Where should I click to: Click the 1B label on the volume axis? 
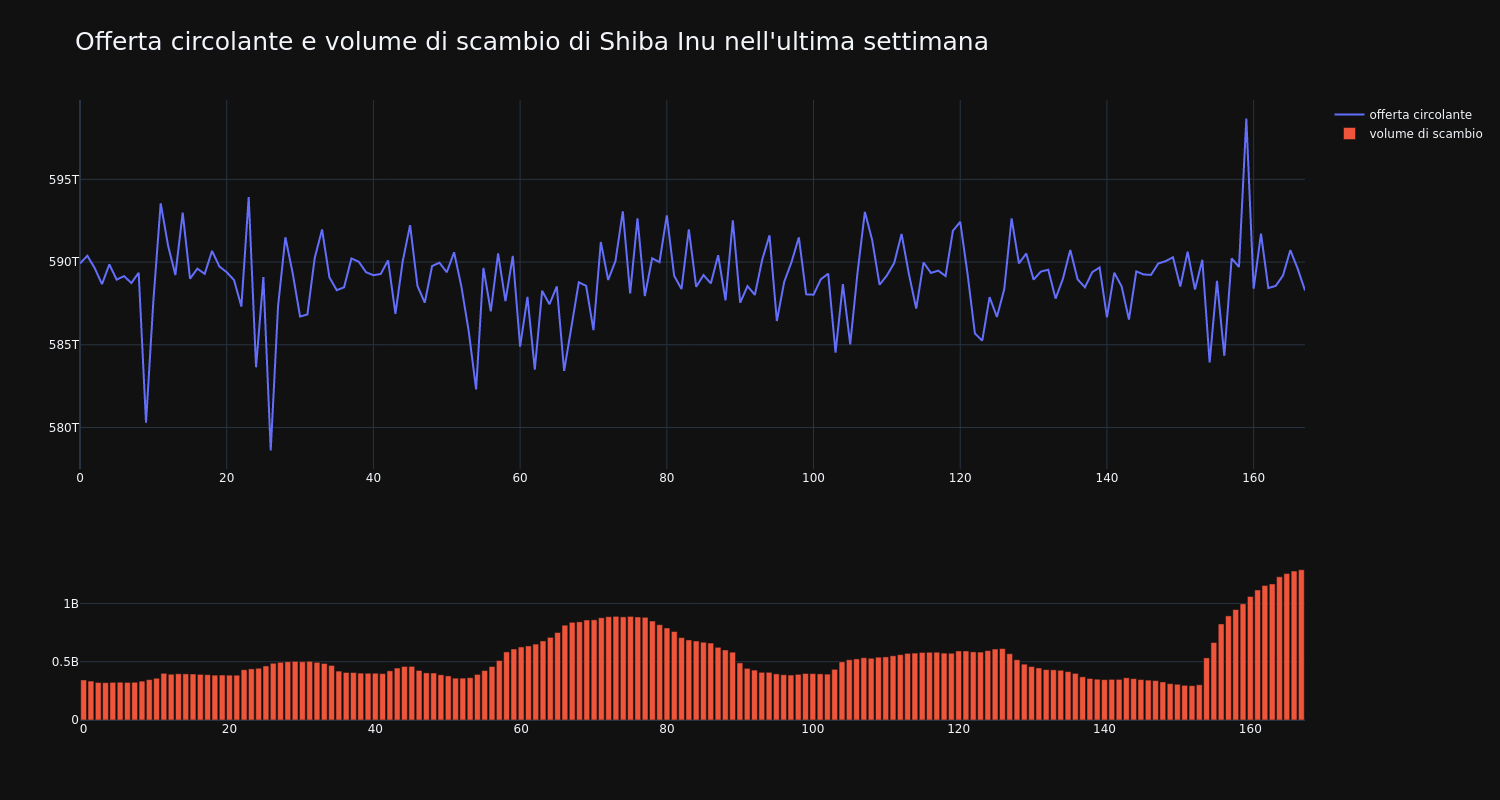tap(71, 604)
